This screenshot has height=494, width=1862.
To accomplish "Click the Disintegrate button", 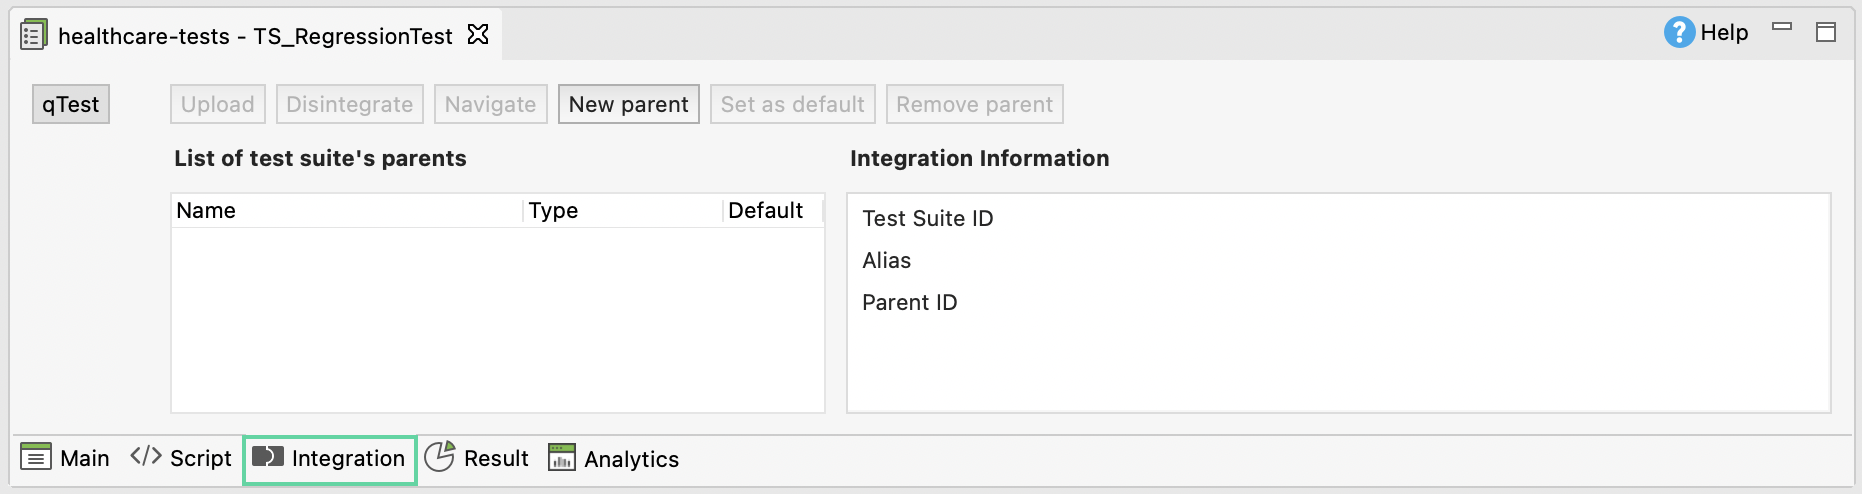I will 349,104.
